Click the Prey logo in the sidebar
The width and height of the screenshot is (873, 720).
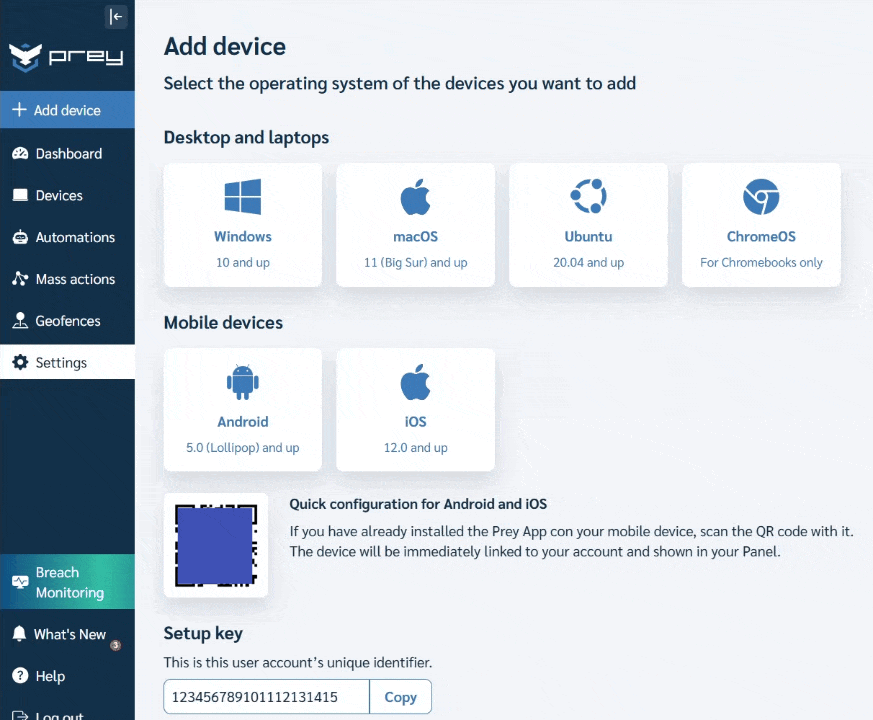[66, 57]
